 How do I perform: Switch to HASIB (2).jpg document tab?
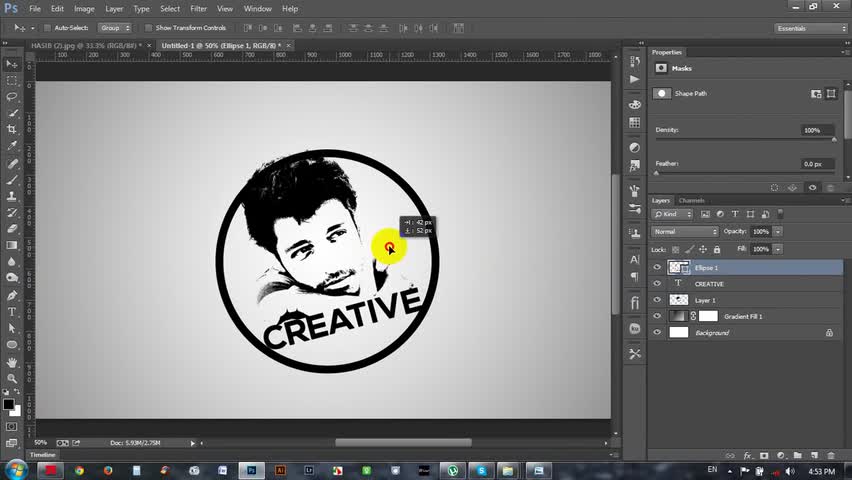pyautogui.click(x=84, y=45)
